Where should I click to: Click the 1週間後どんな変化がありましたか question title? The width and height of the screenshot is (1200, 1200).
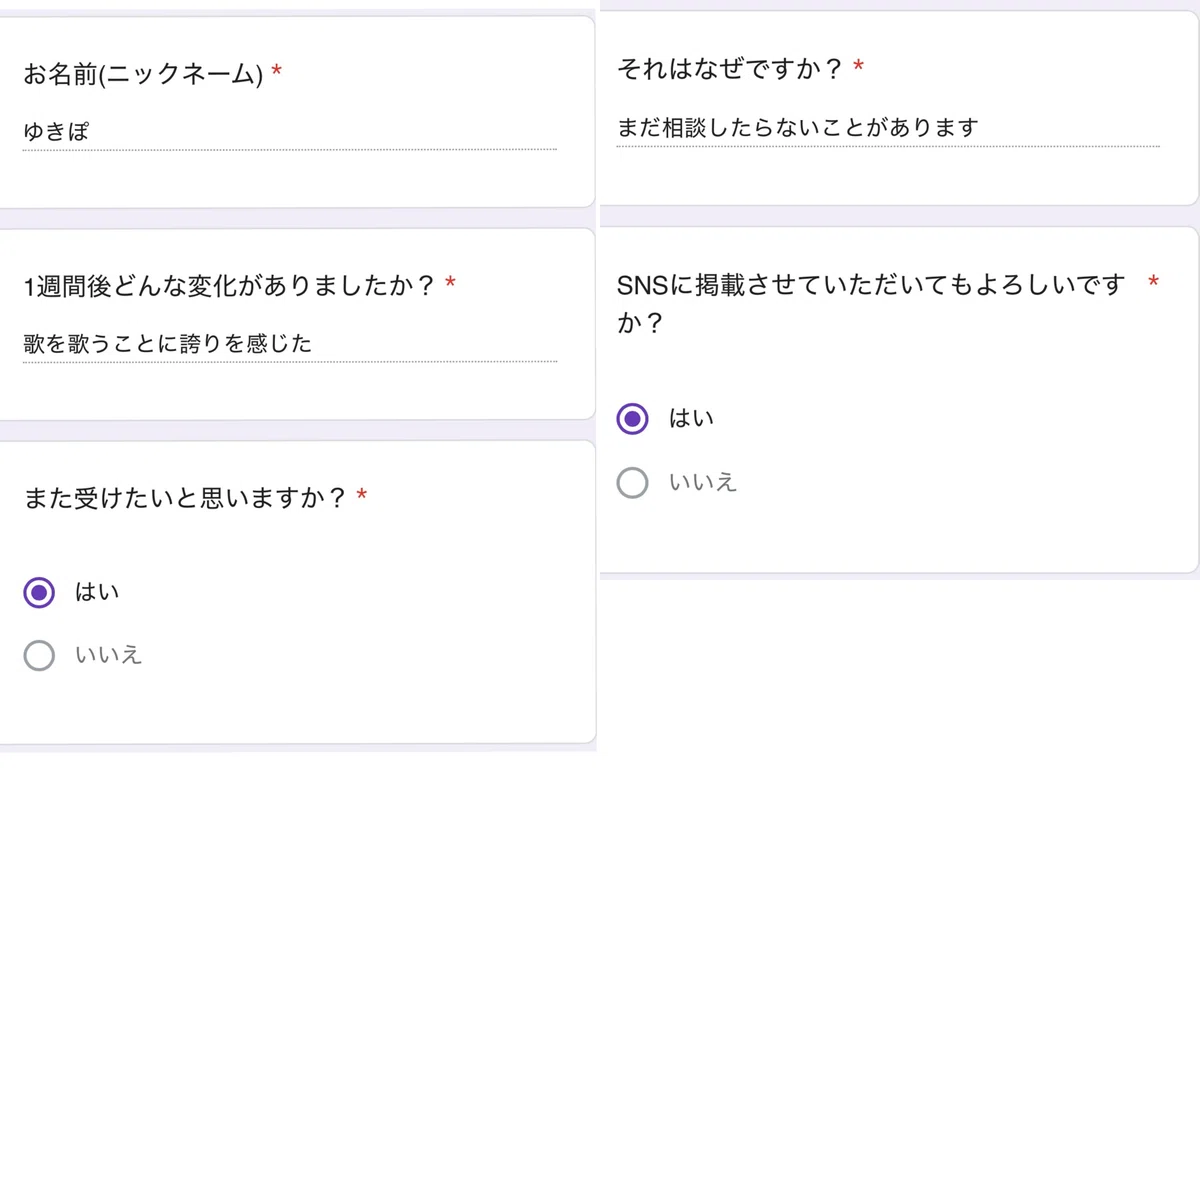click(x=229, y=286)
